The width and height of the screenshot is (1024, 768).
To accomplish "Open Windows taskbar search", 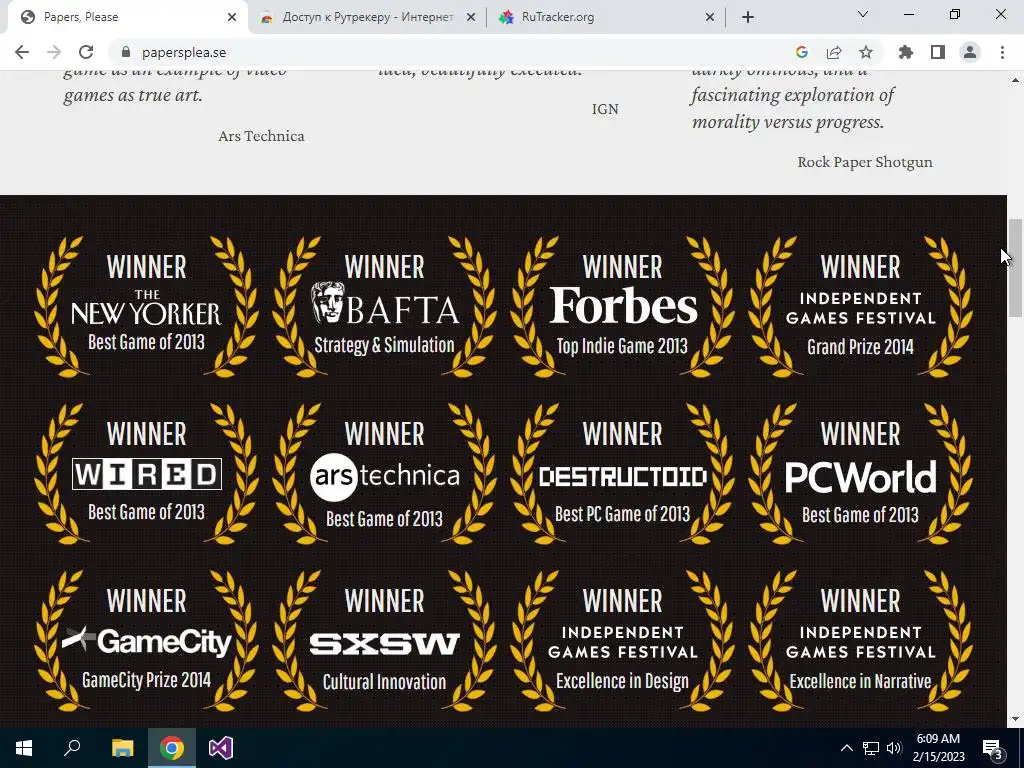I will (x=72, y=748).
